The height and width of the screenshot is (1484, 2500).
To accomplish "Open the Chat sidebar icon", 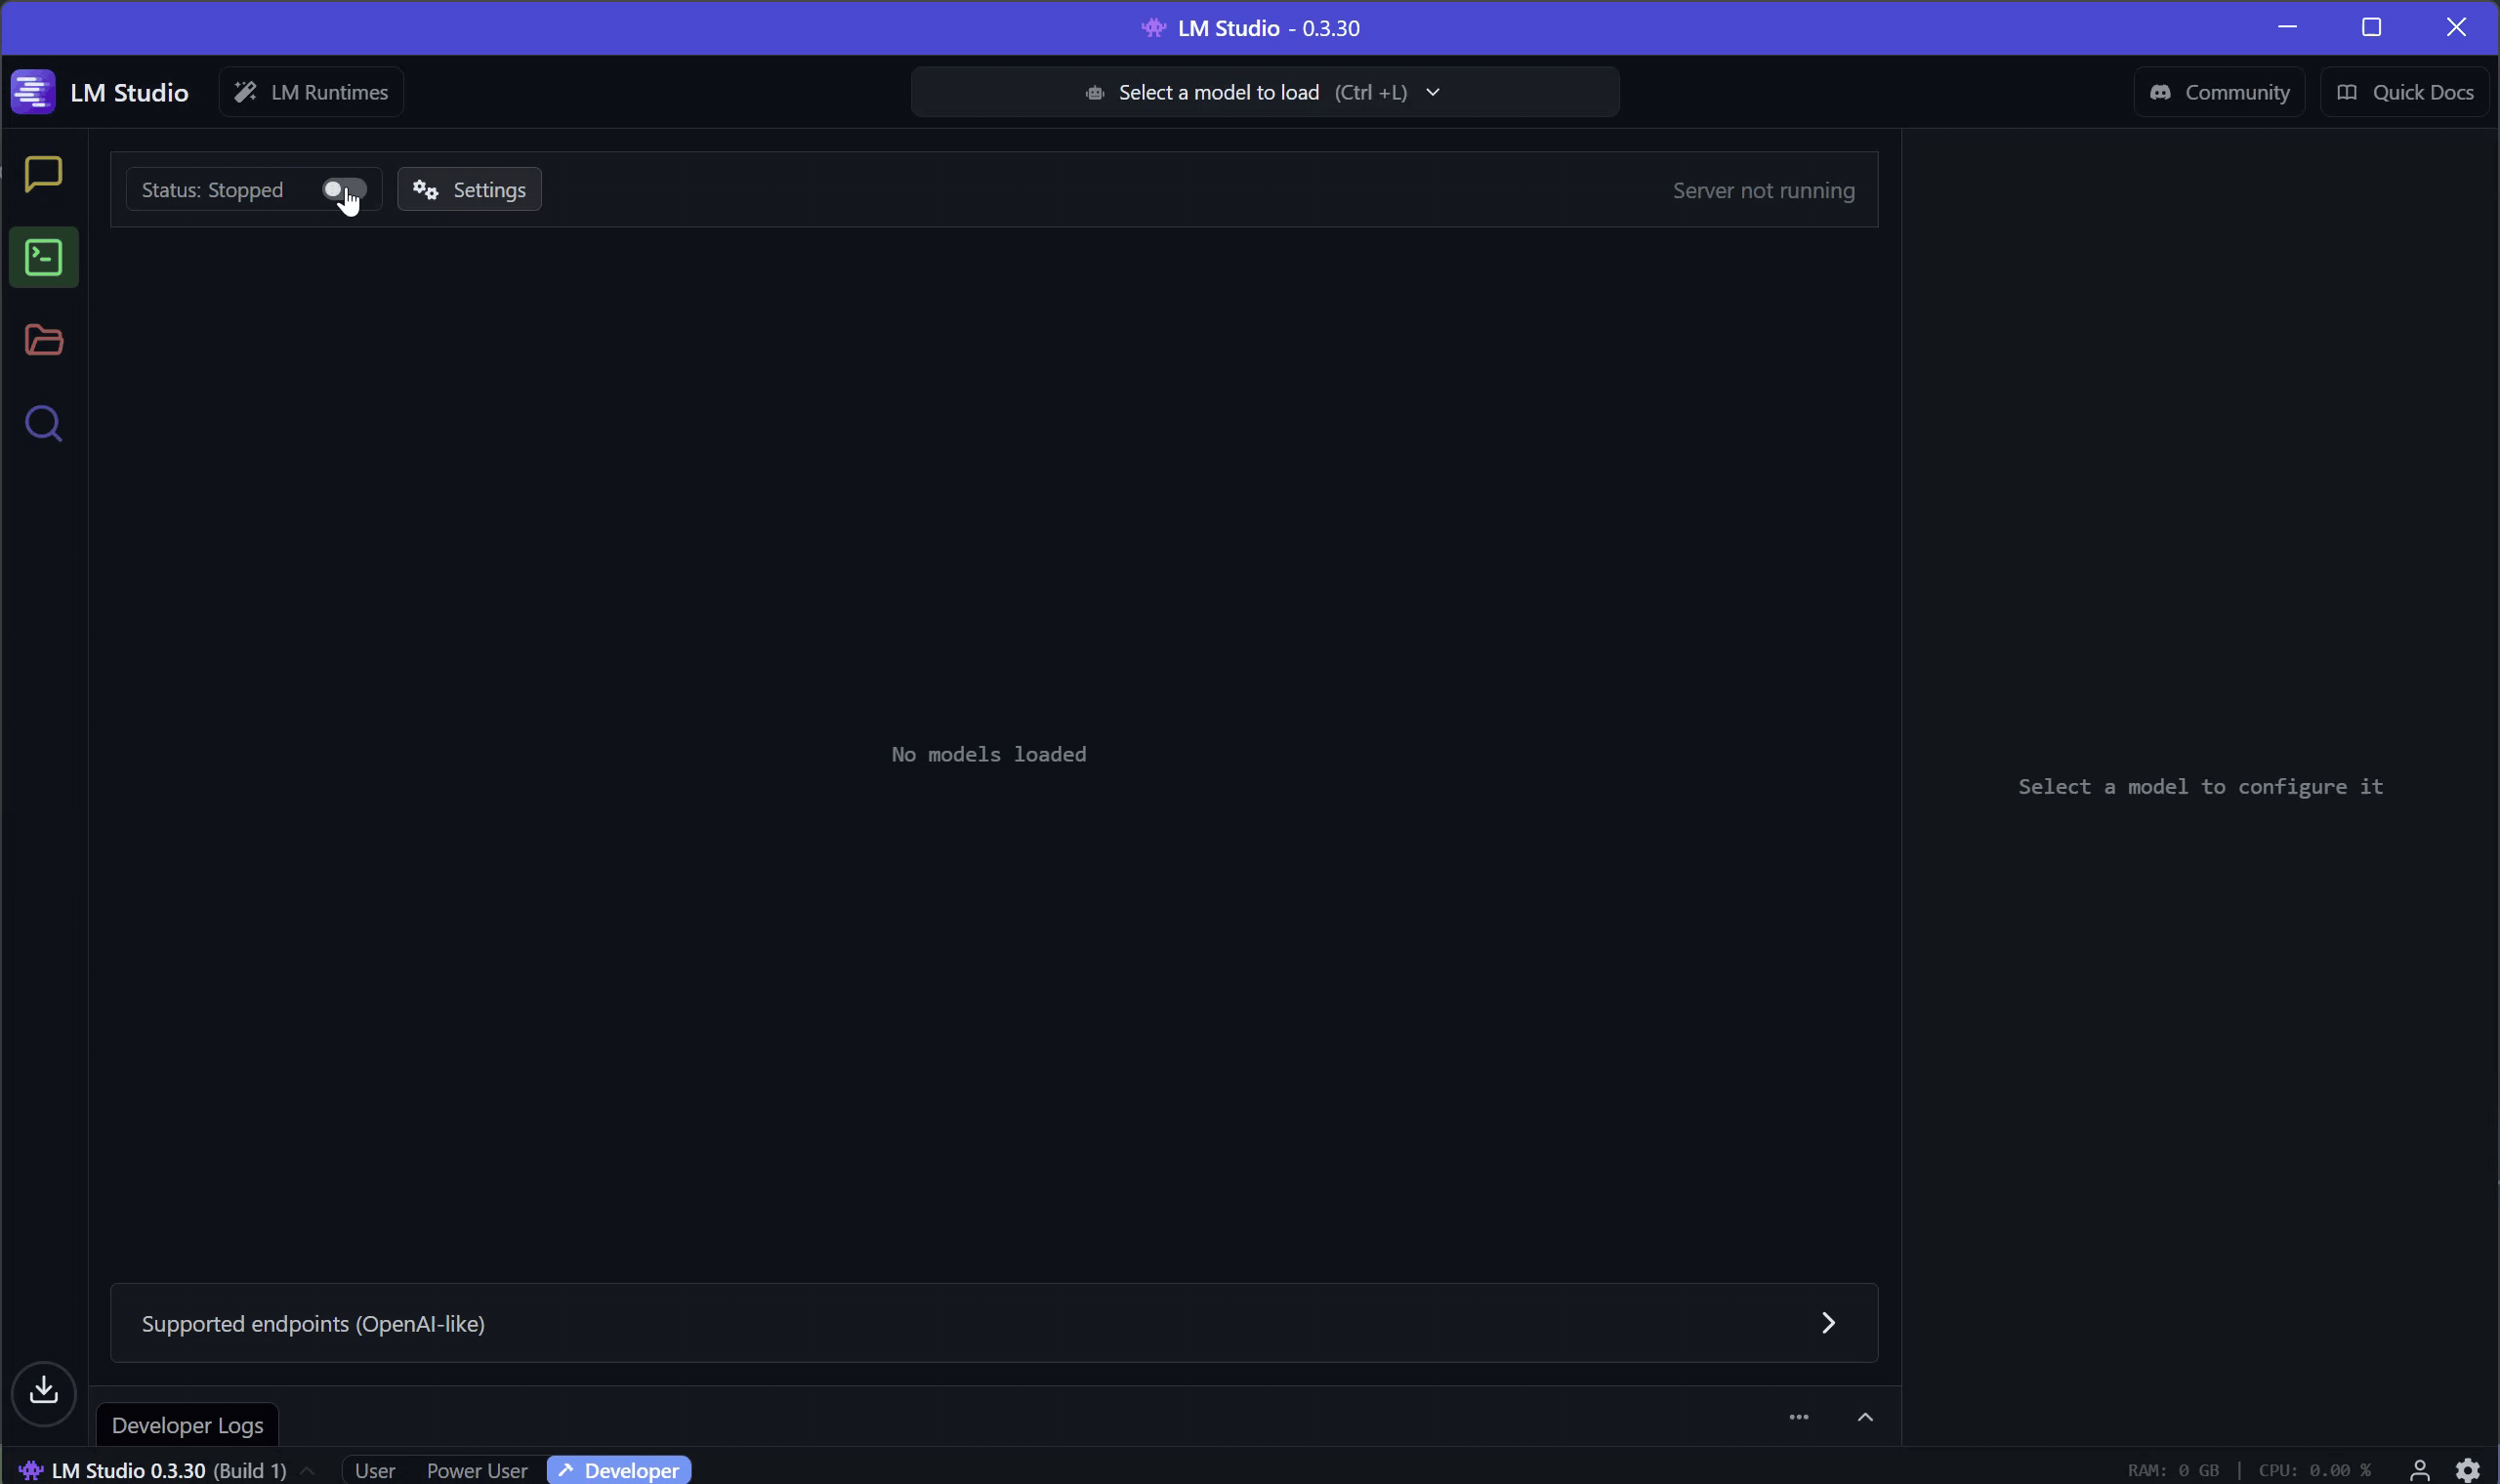I will tap(43, 174).
